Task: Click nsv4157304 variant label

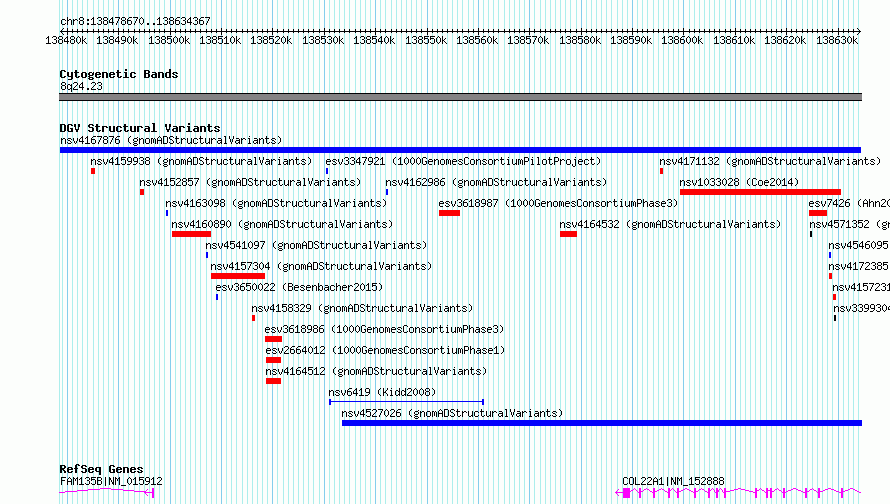Action: click(x=321, y=266)
